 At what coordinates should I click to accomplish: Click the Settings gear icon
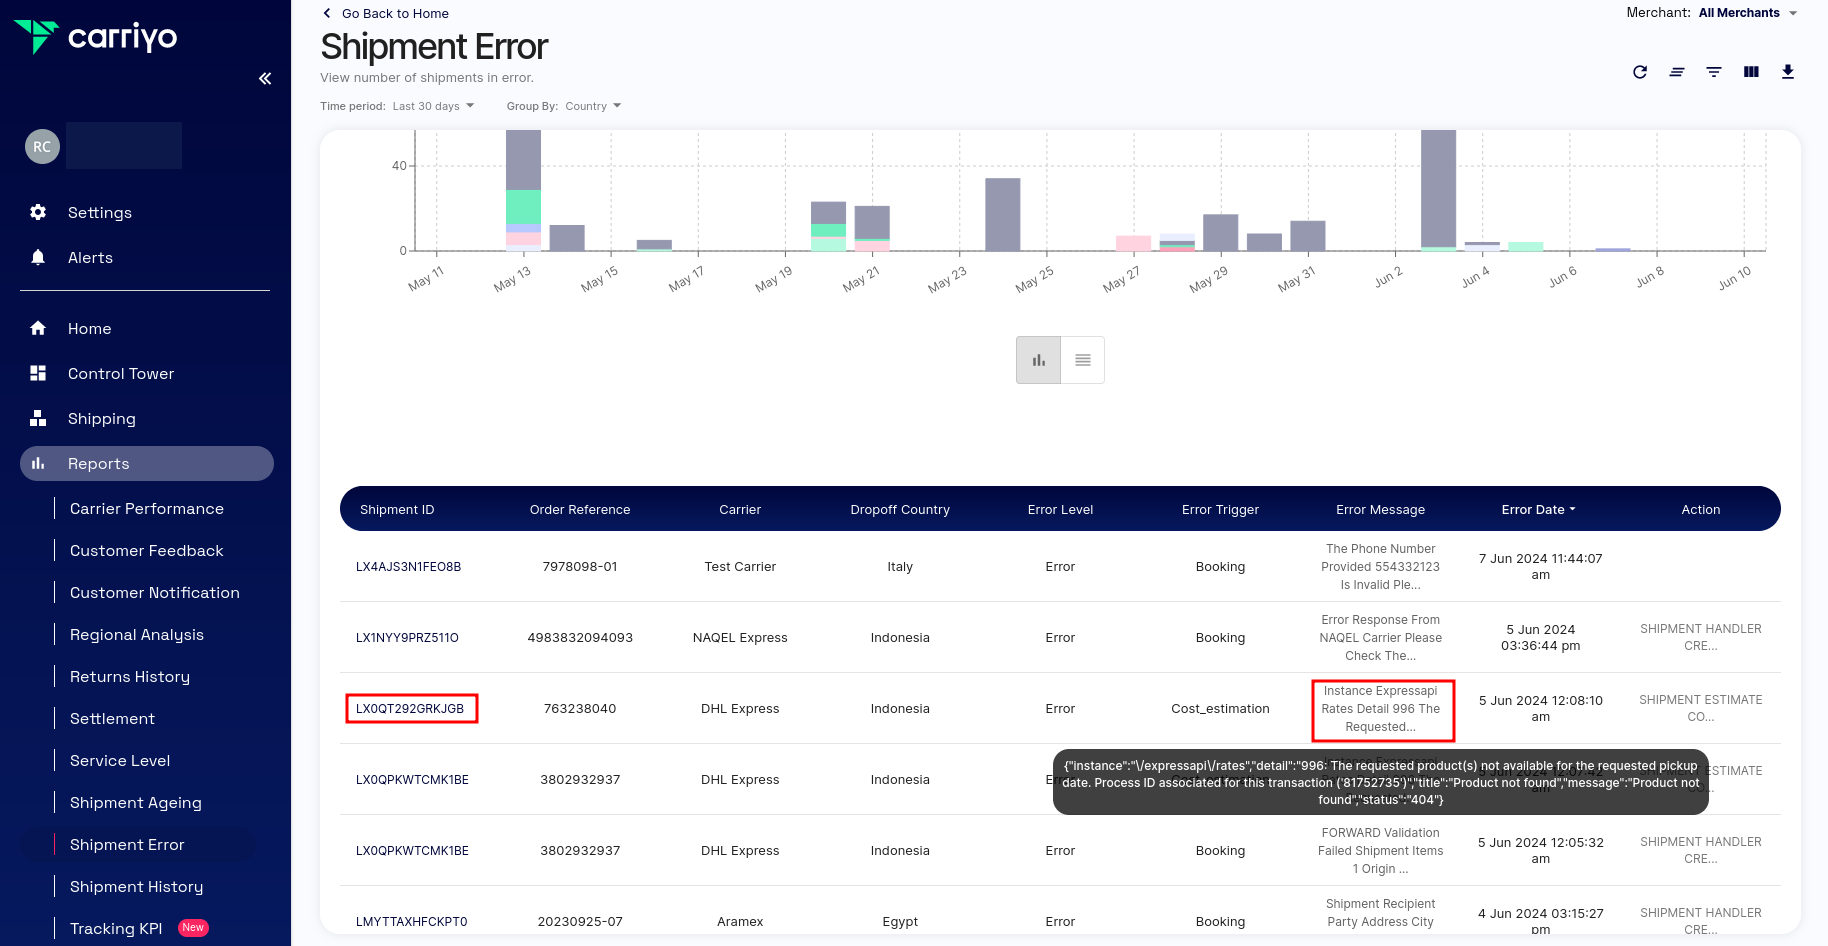(38, 212)
